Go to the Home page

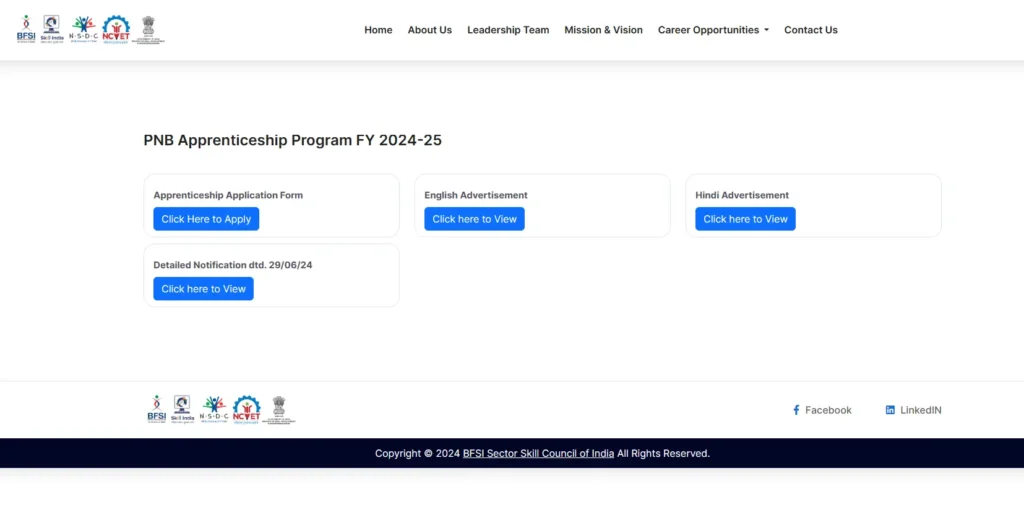[x=378, y=30]
